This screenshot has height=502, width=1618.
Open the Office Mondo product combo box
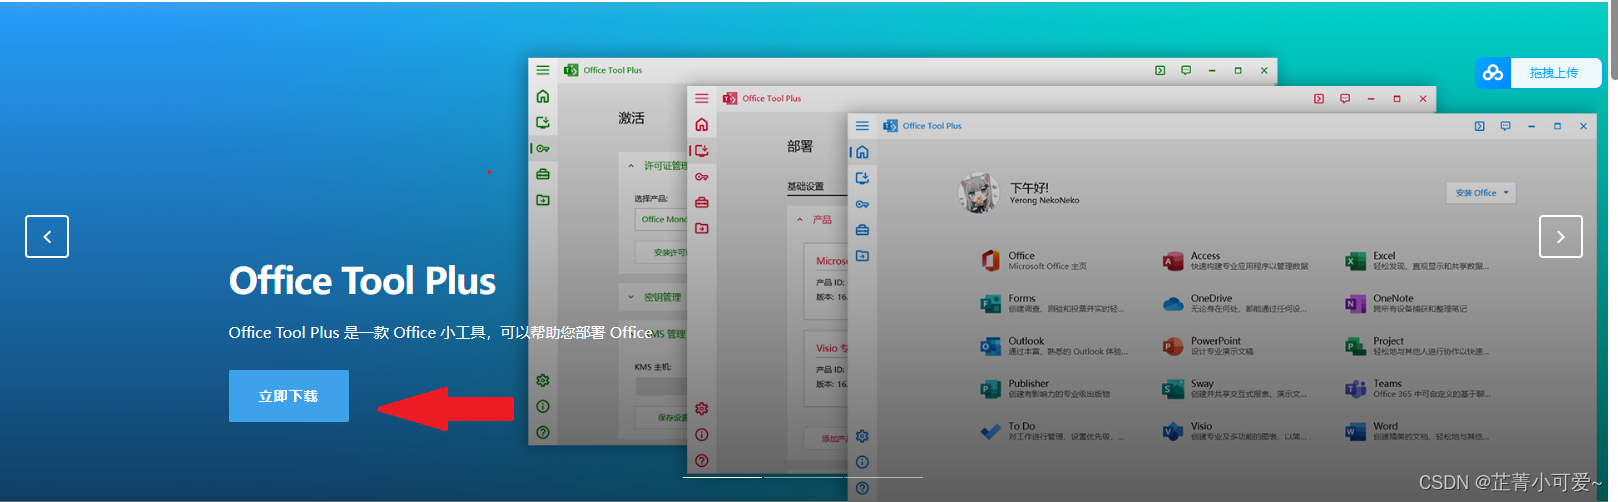pos(661,219)
